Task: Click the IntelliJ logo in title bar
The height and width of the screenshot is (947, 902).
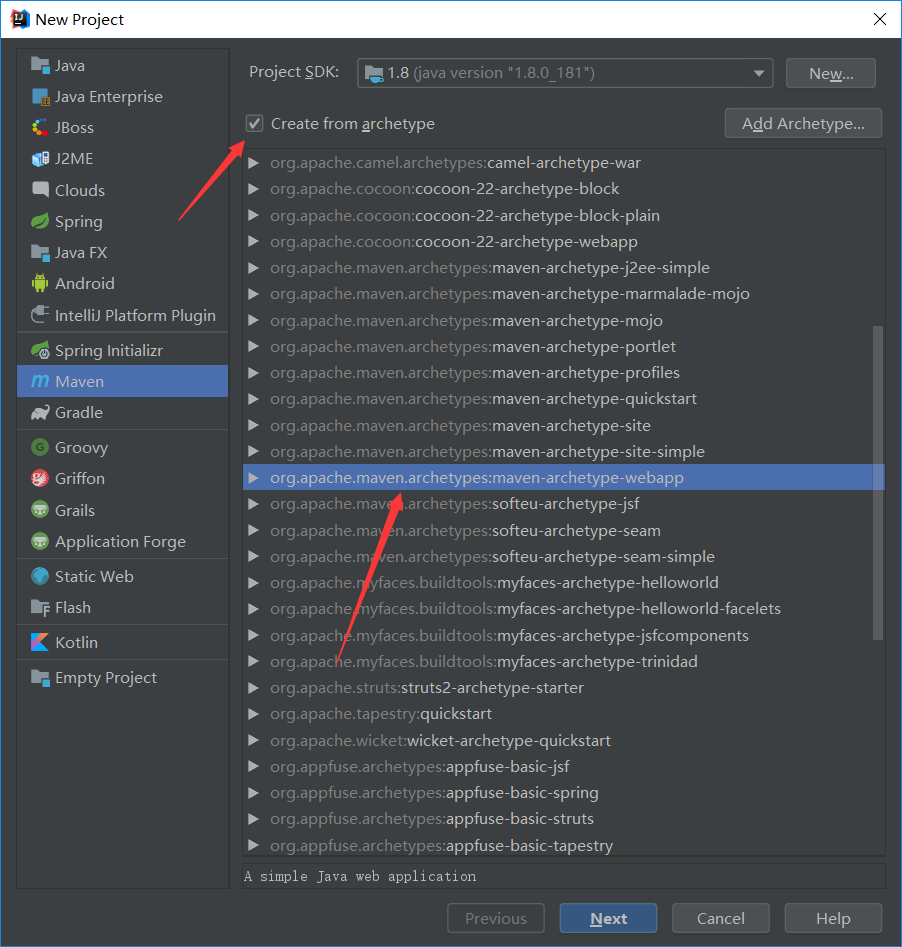Action: 20,19
